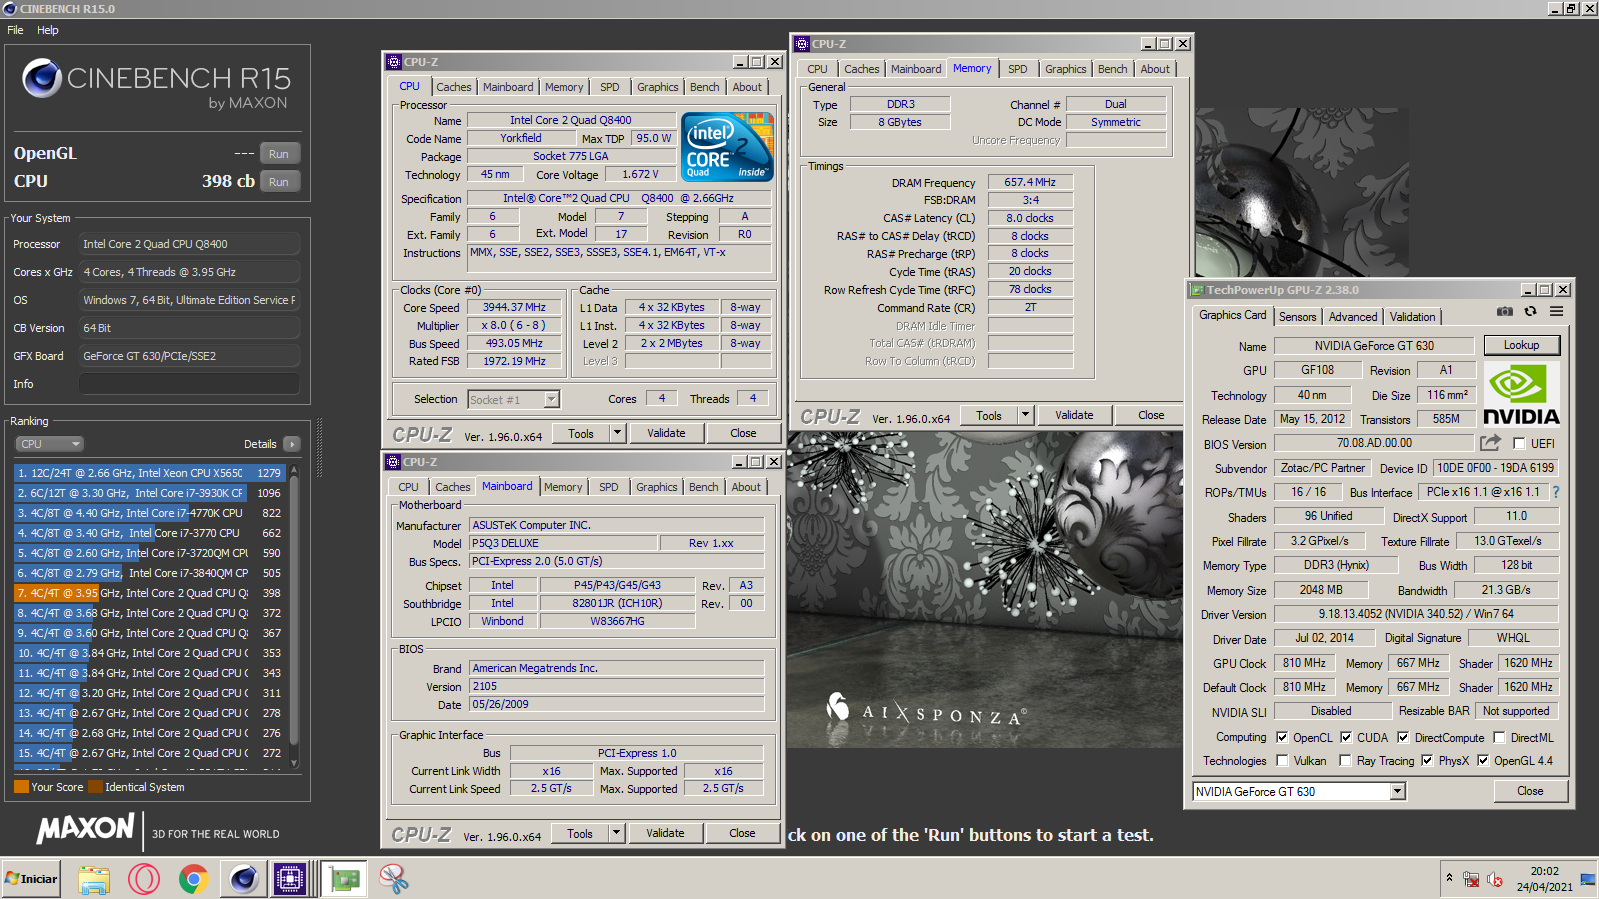Image resolution: width=1599 pixels, height=899 pixels.
Task: Open Caches tab in top-left CPU-Z
Action: pos(453,87)
